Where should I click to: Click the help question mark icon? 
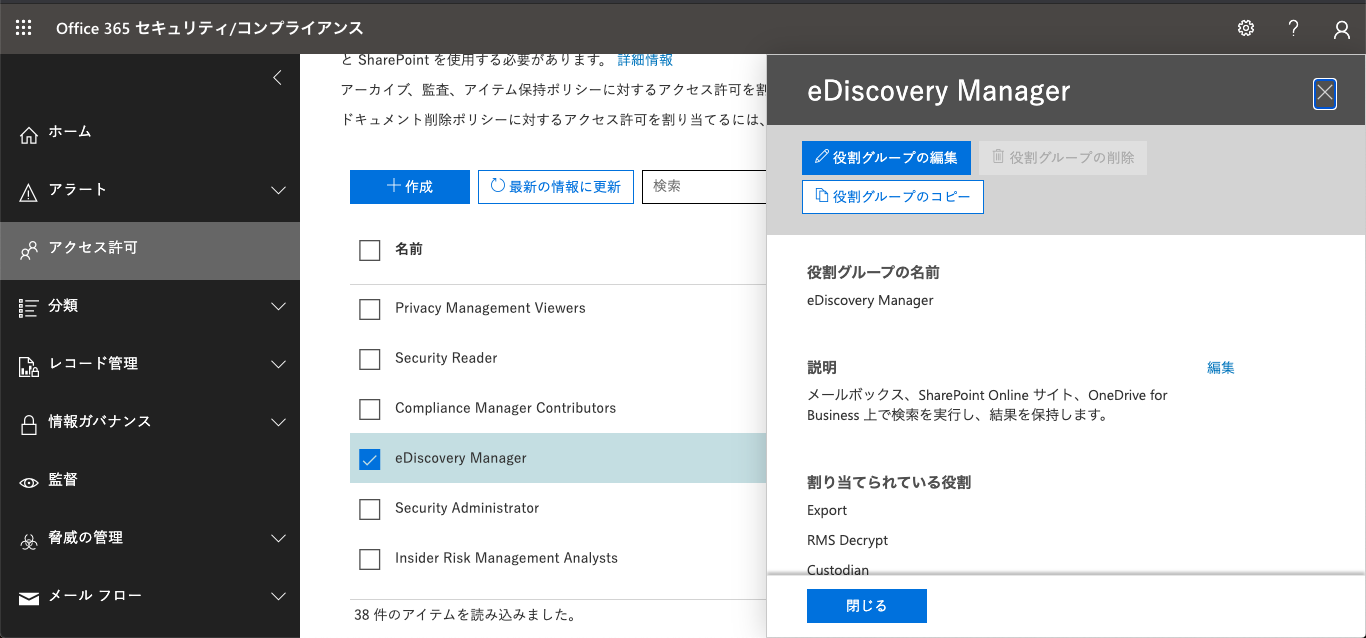[1294, 28]
